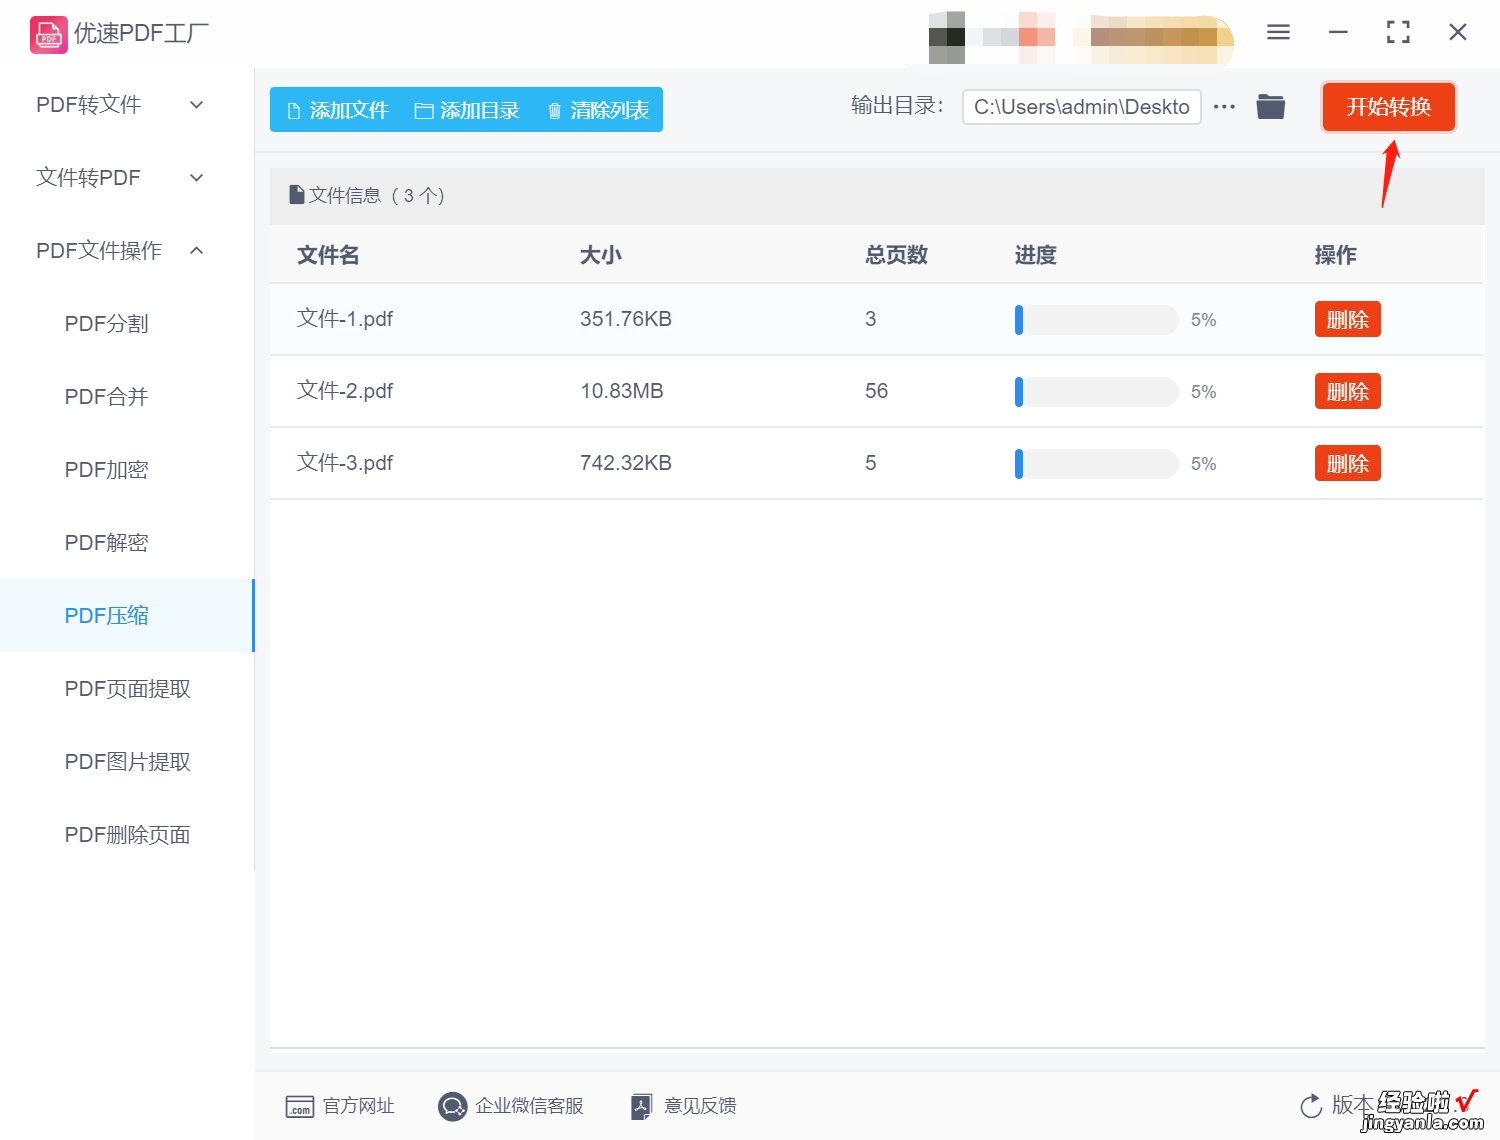Open the output folder icon
Image resolution: width=1500 pixels, height=1140 pixels.
point(1271,106)
